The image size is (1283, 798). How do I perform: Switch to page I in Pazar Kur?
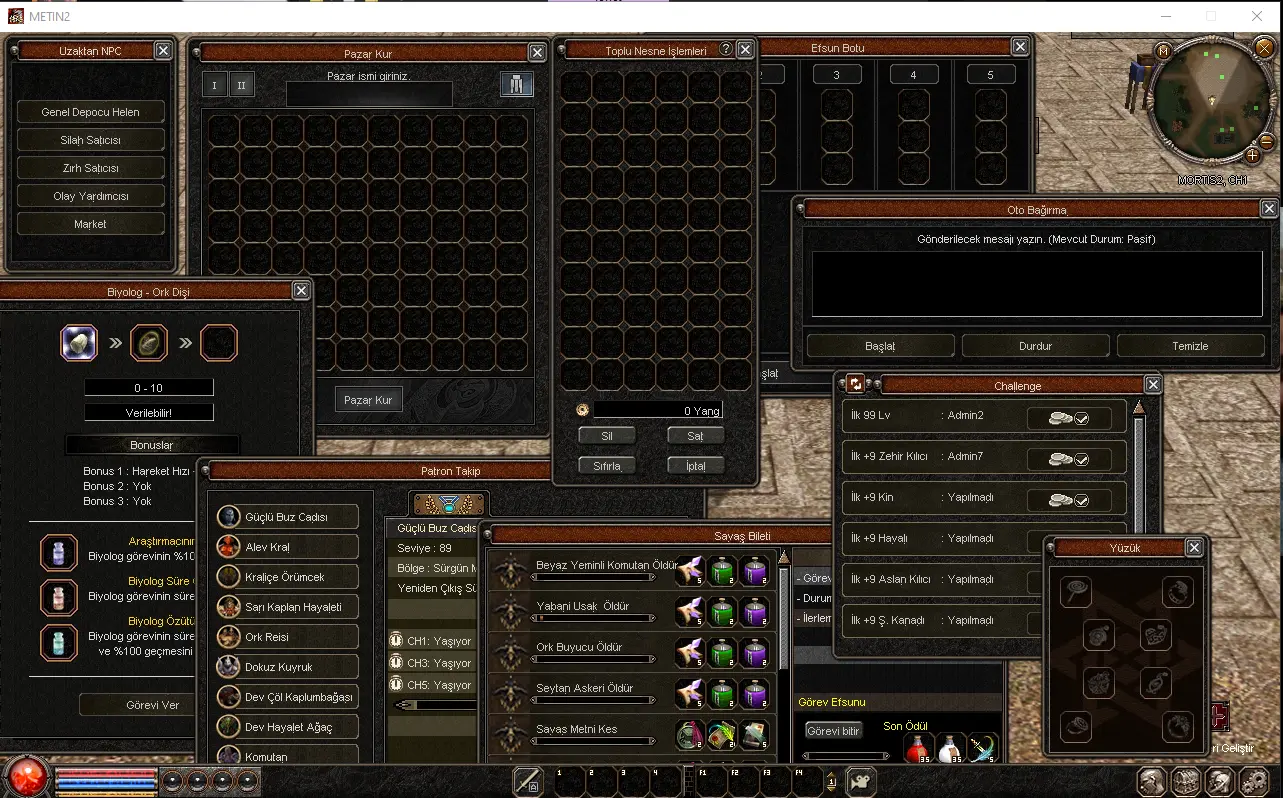click(x=214, y=85)
